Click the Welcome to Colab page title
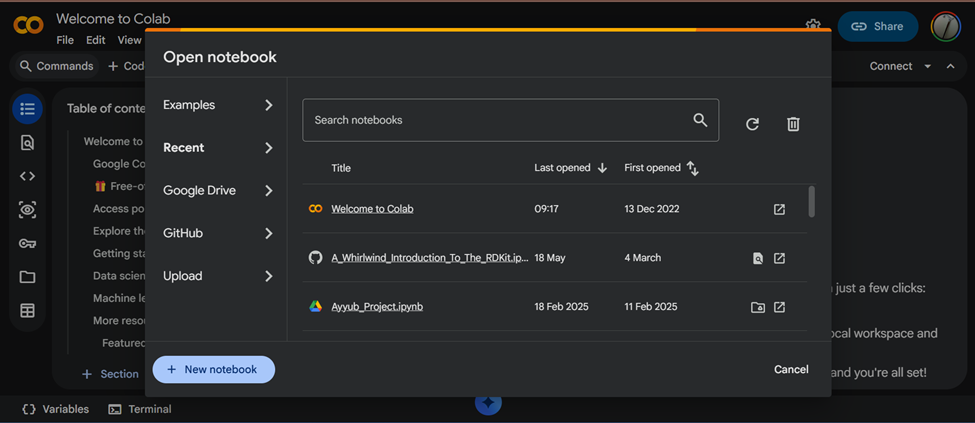 tap(113, 19)
